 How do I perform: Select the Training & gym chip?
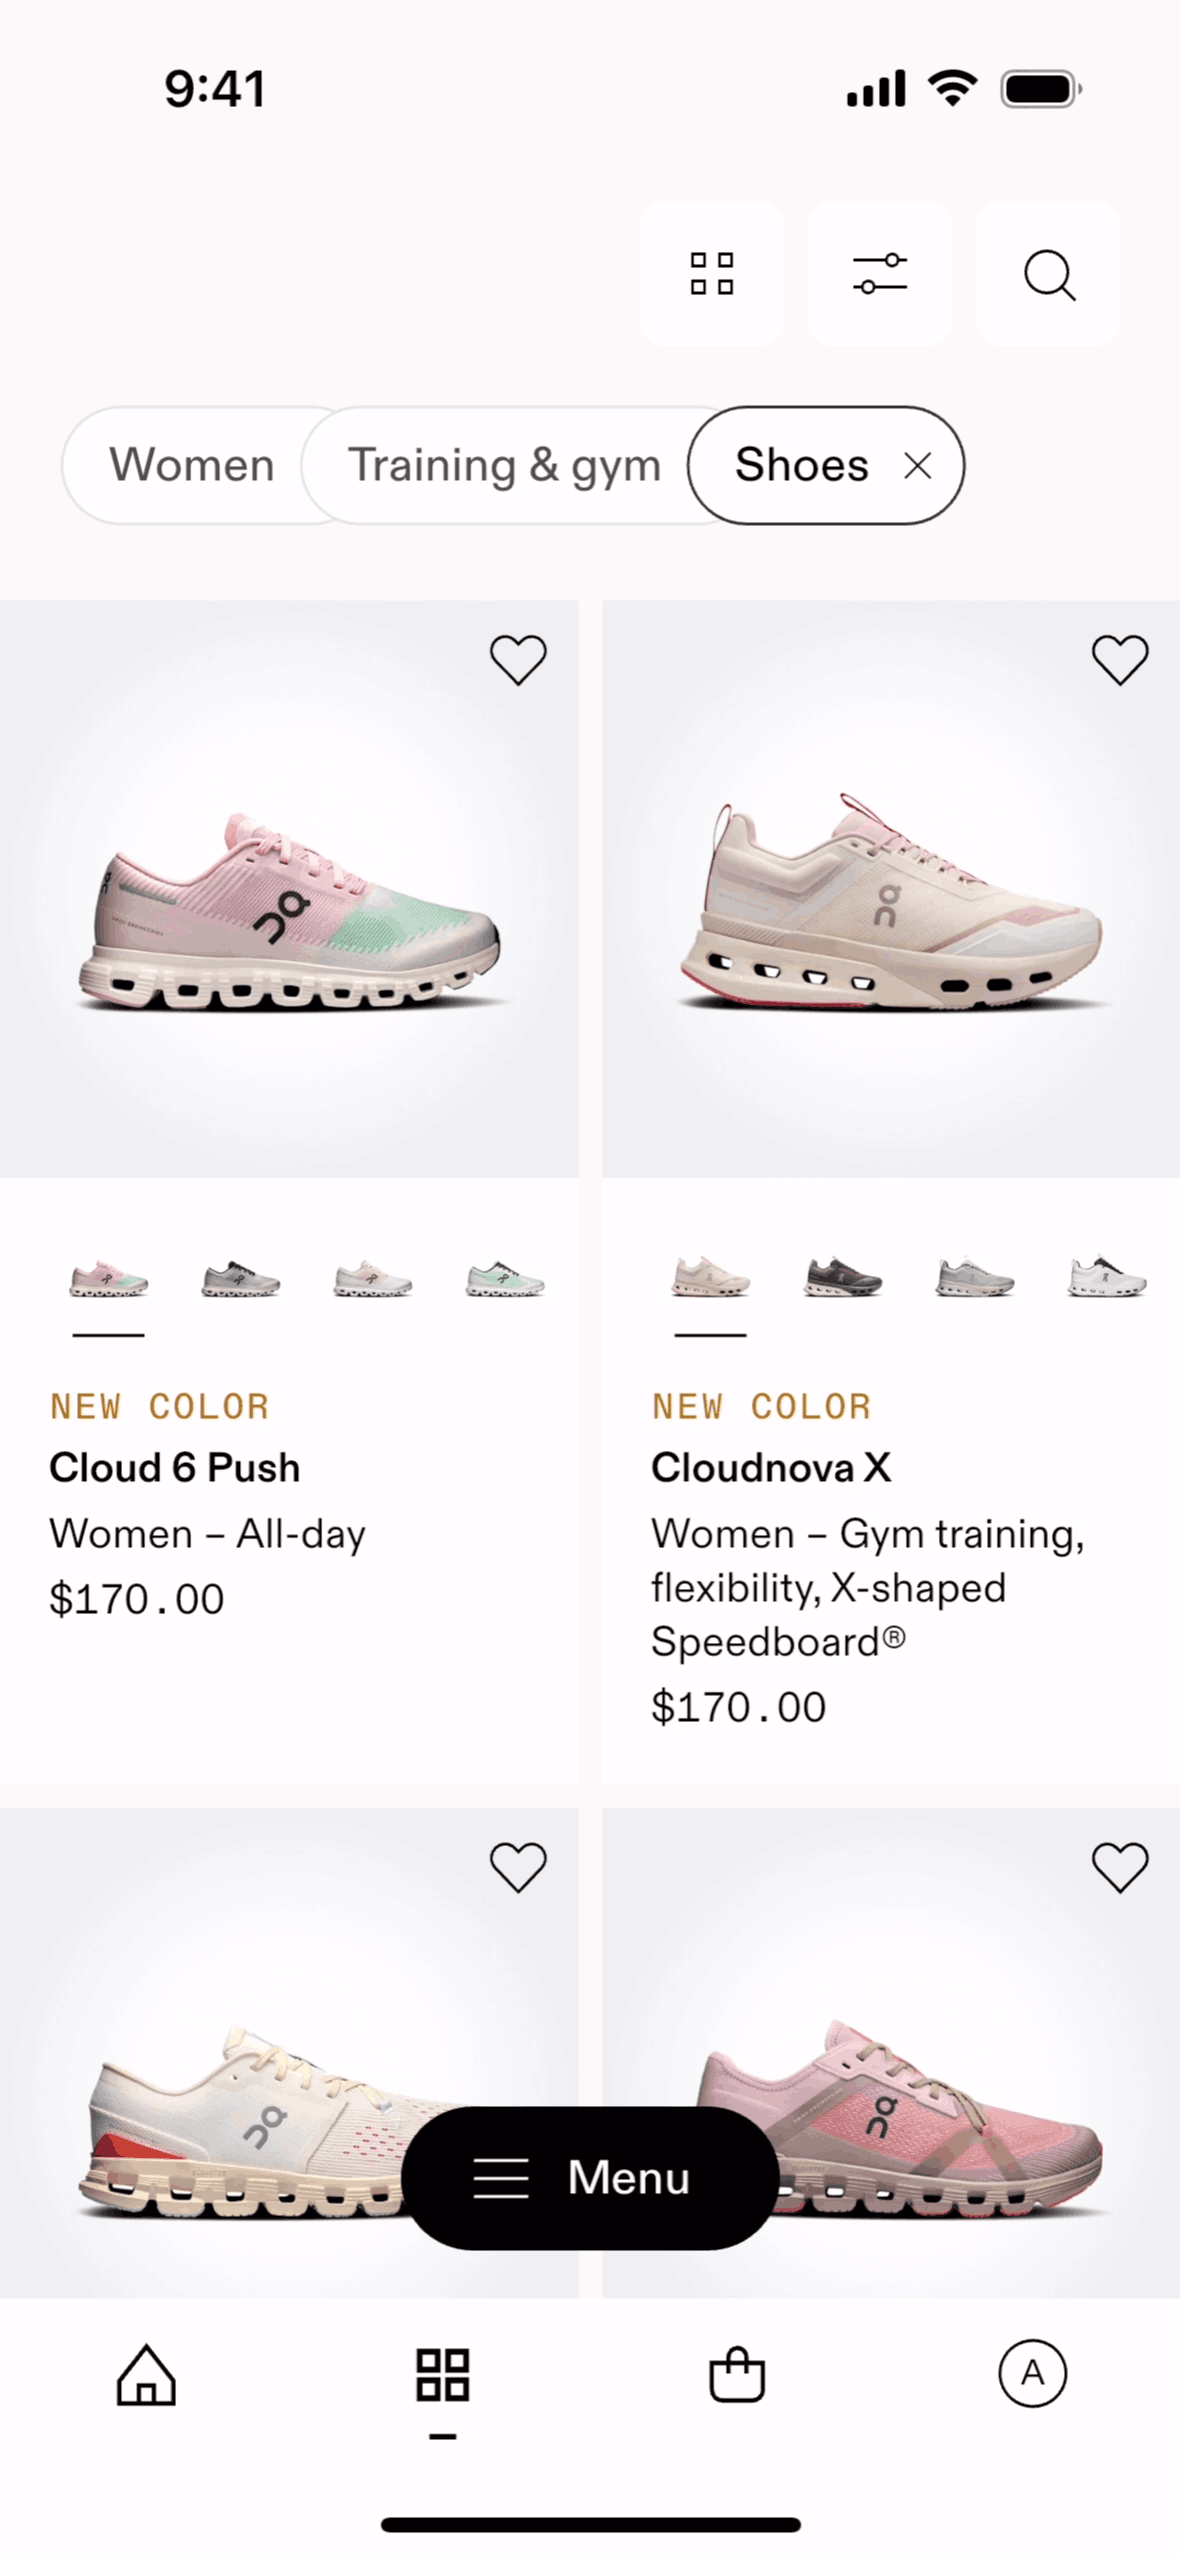tap(504, 465)
